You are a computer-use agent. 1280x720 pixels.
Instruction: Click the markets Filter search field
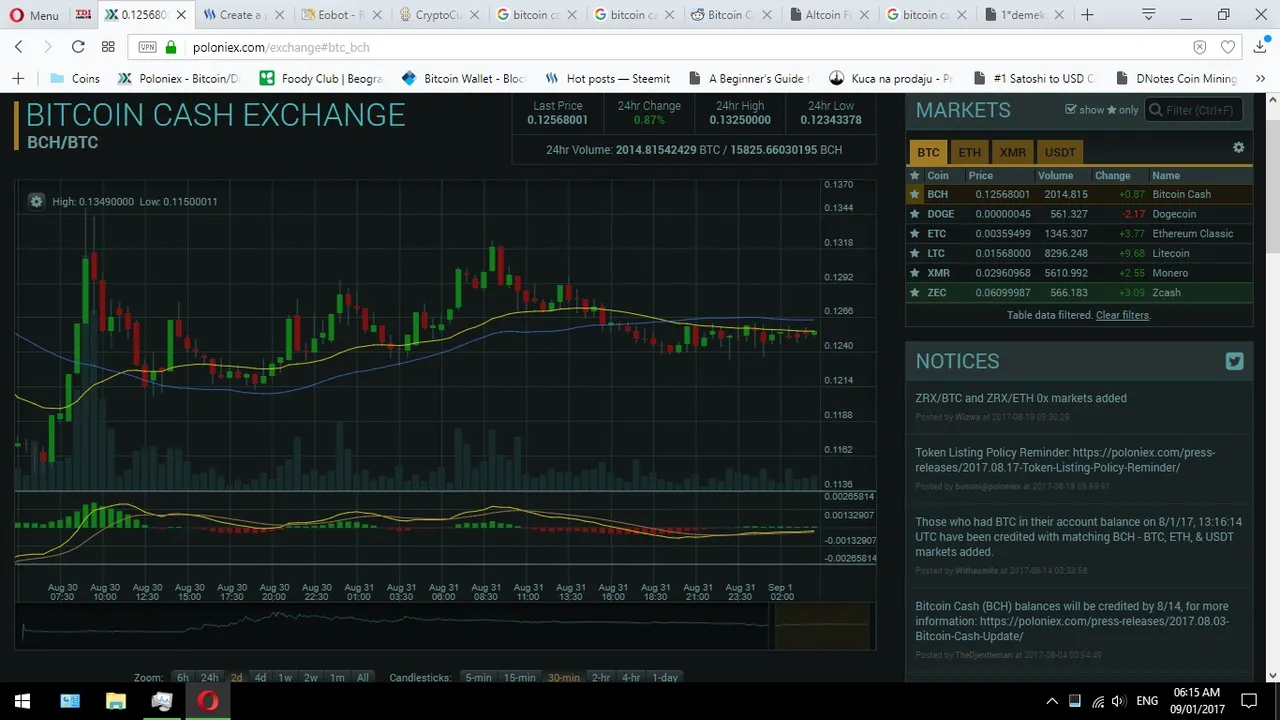tap(1194, 110)
